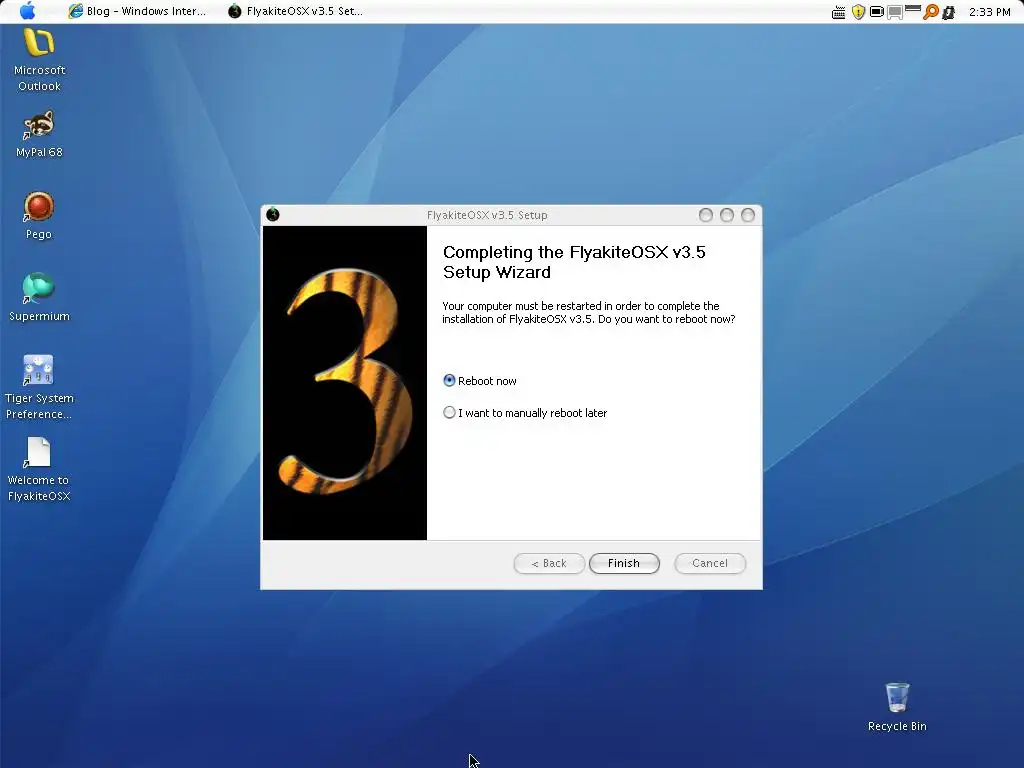Screen dimensions: 1024x768
Task: Select the Welcome to FlyakiteOSX file icon
Action: click(39, 470)
